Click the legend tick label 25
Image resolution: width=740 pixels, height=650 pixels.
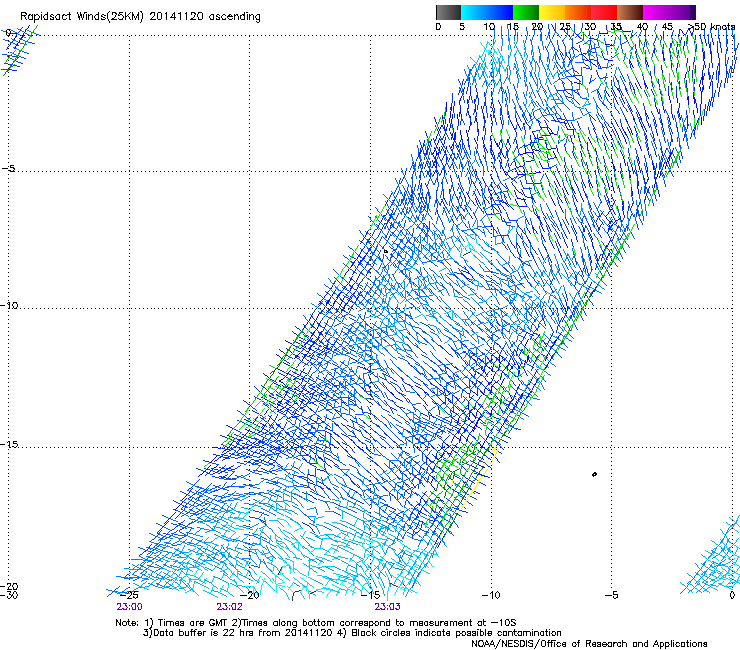tap(565, 27)
